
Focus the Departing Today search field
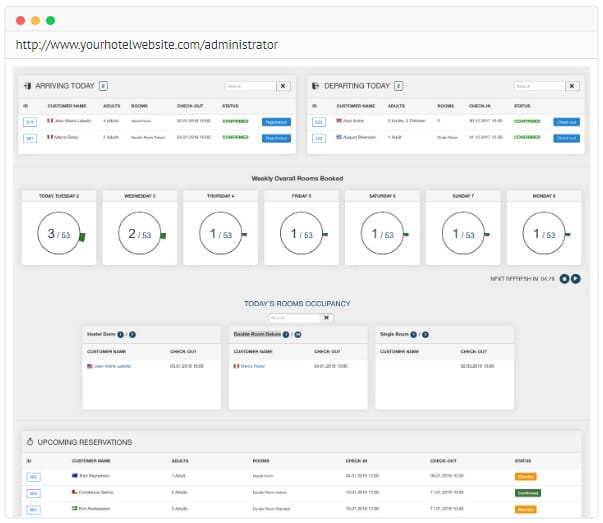tap(540, 86)
